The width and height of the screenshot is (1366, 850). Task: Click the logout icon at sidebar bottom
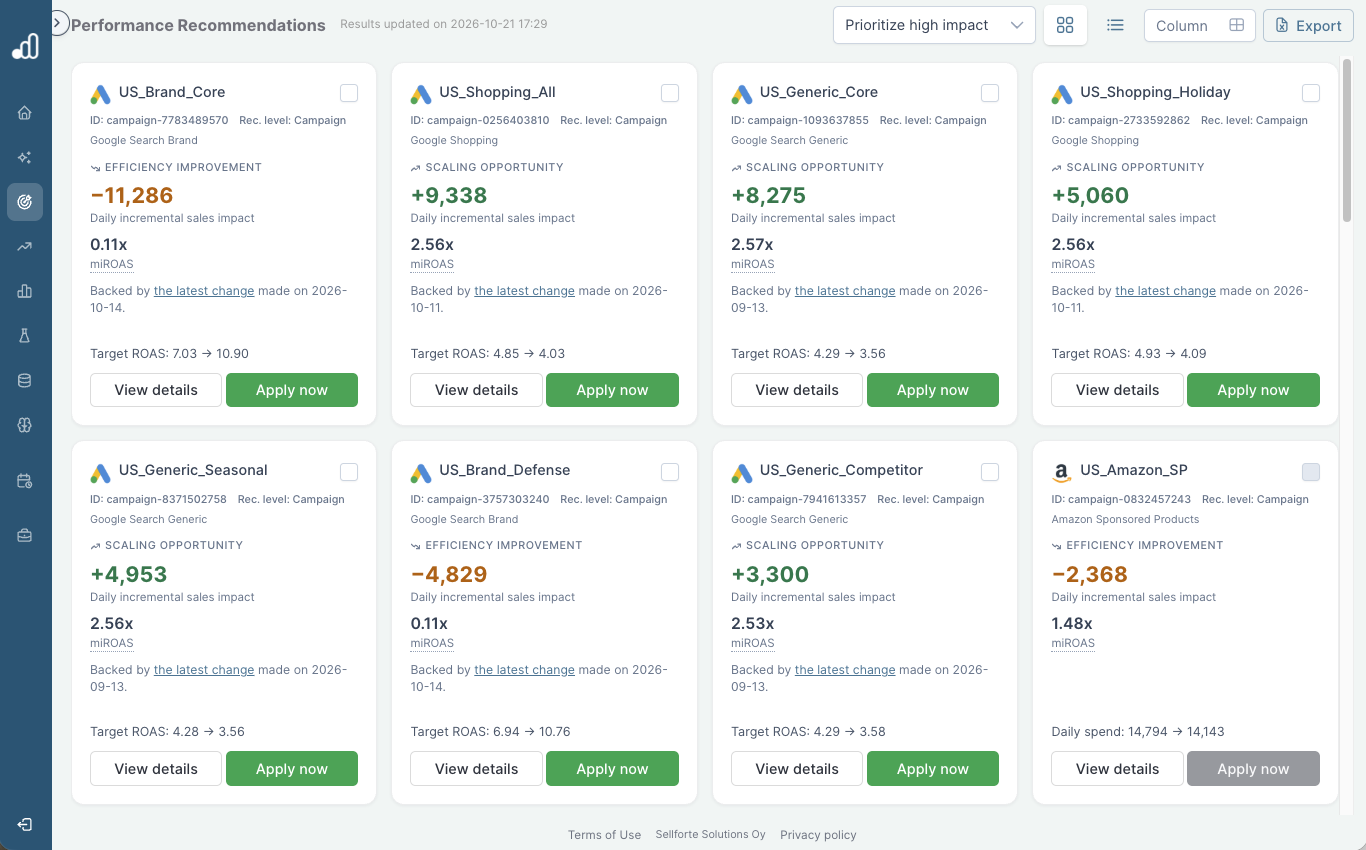[25, 824]
